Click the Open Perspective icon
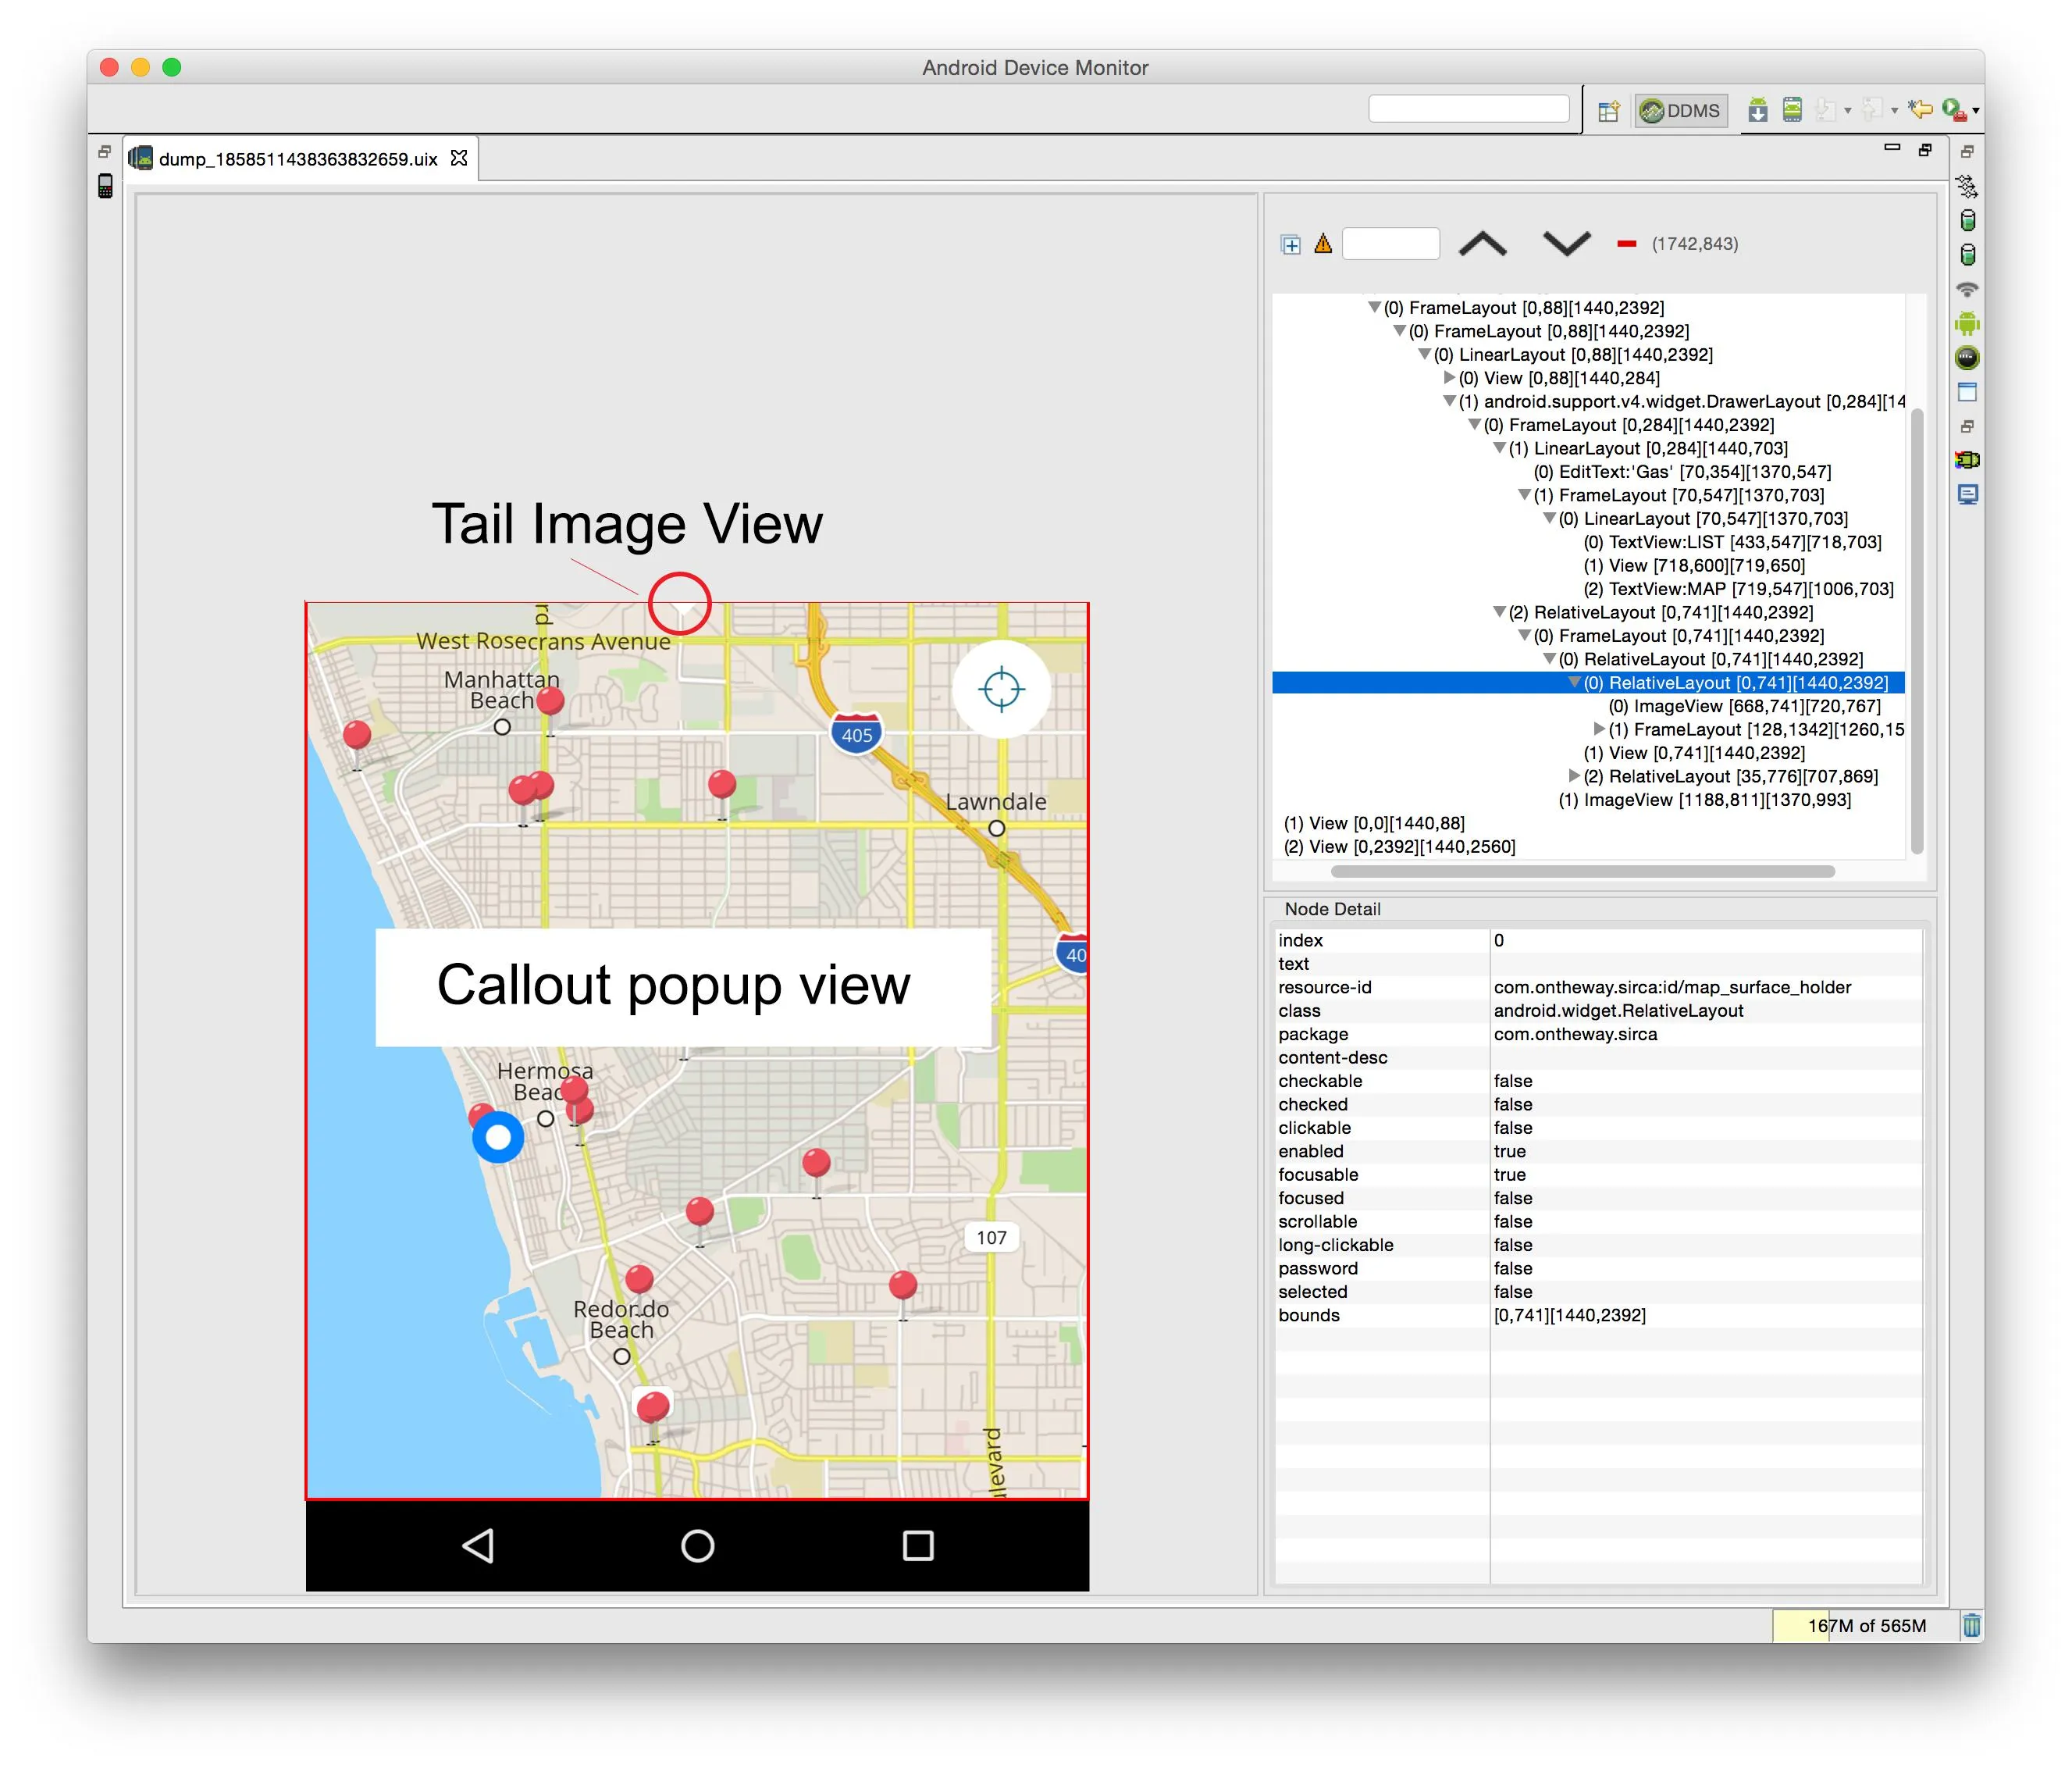The height and width of the screenshot is (1768, 2072). tap(1608, 111)
